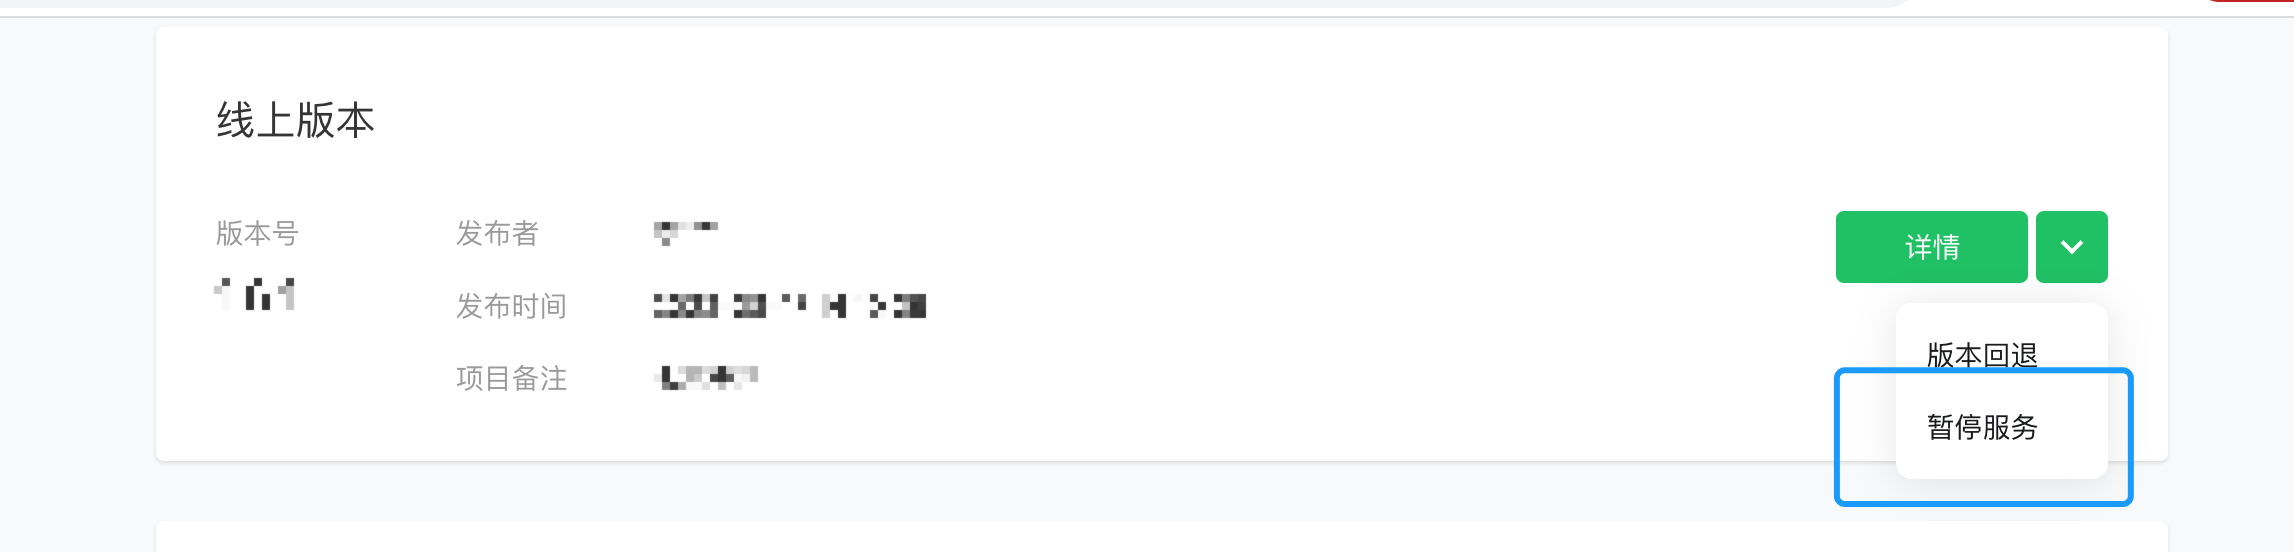The image size is (2294, 552).
Task: Click the partially visible card below 线上版本
Action: (1162, 537)
